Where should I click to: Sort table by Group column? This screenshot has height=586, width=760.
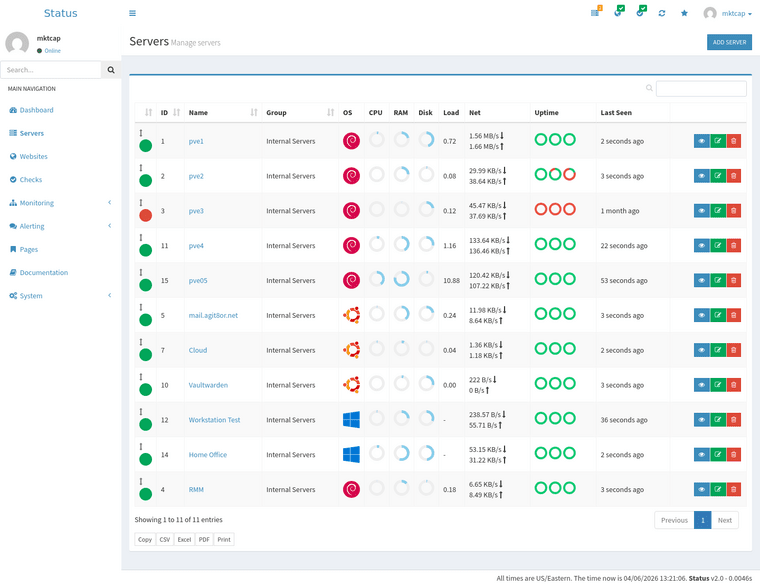(x=300, y=112)
